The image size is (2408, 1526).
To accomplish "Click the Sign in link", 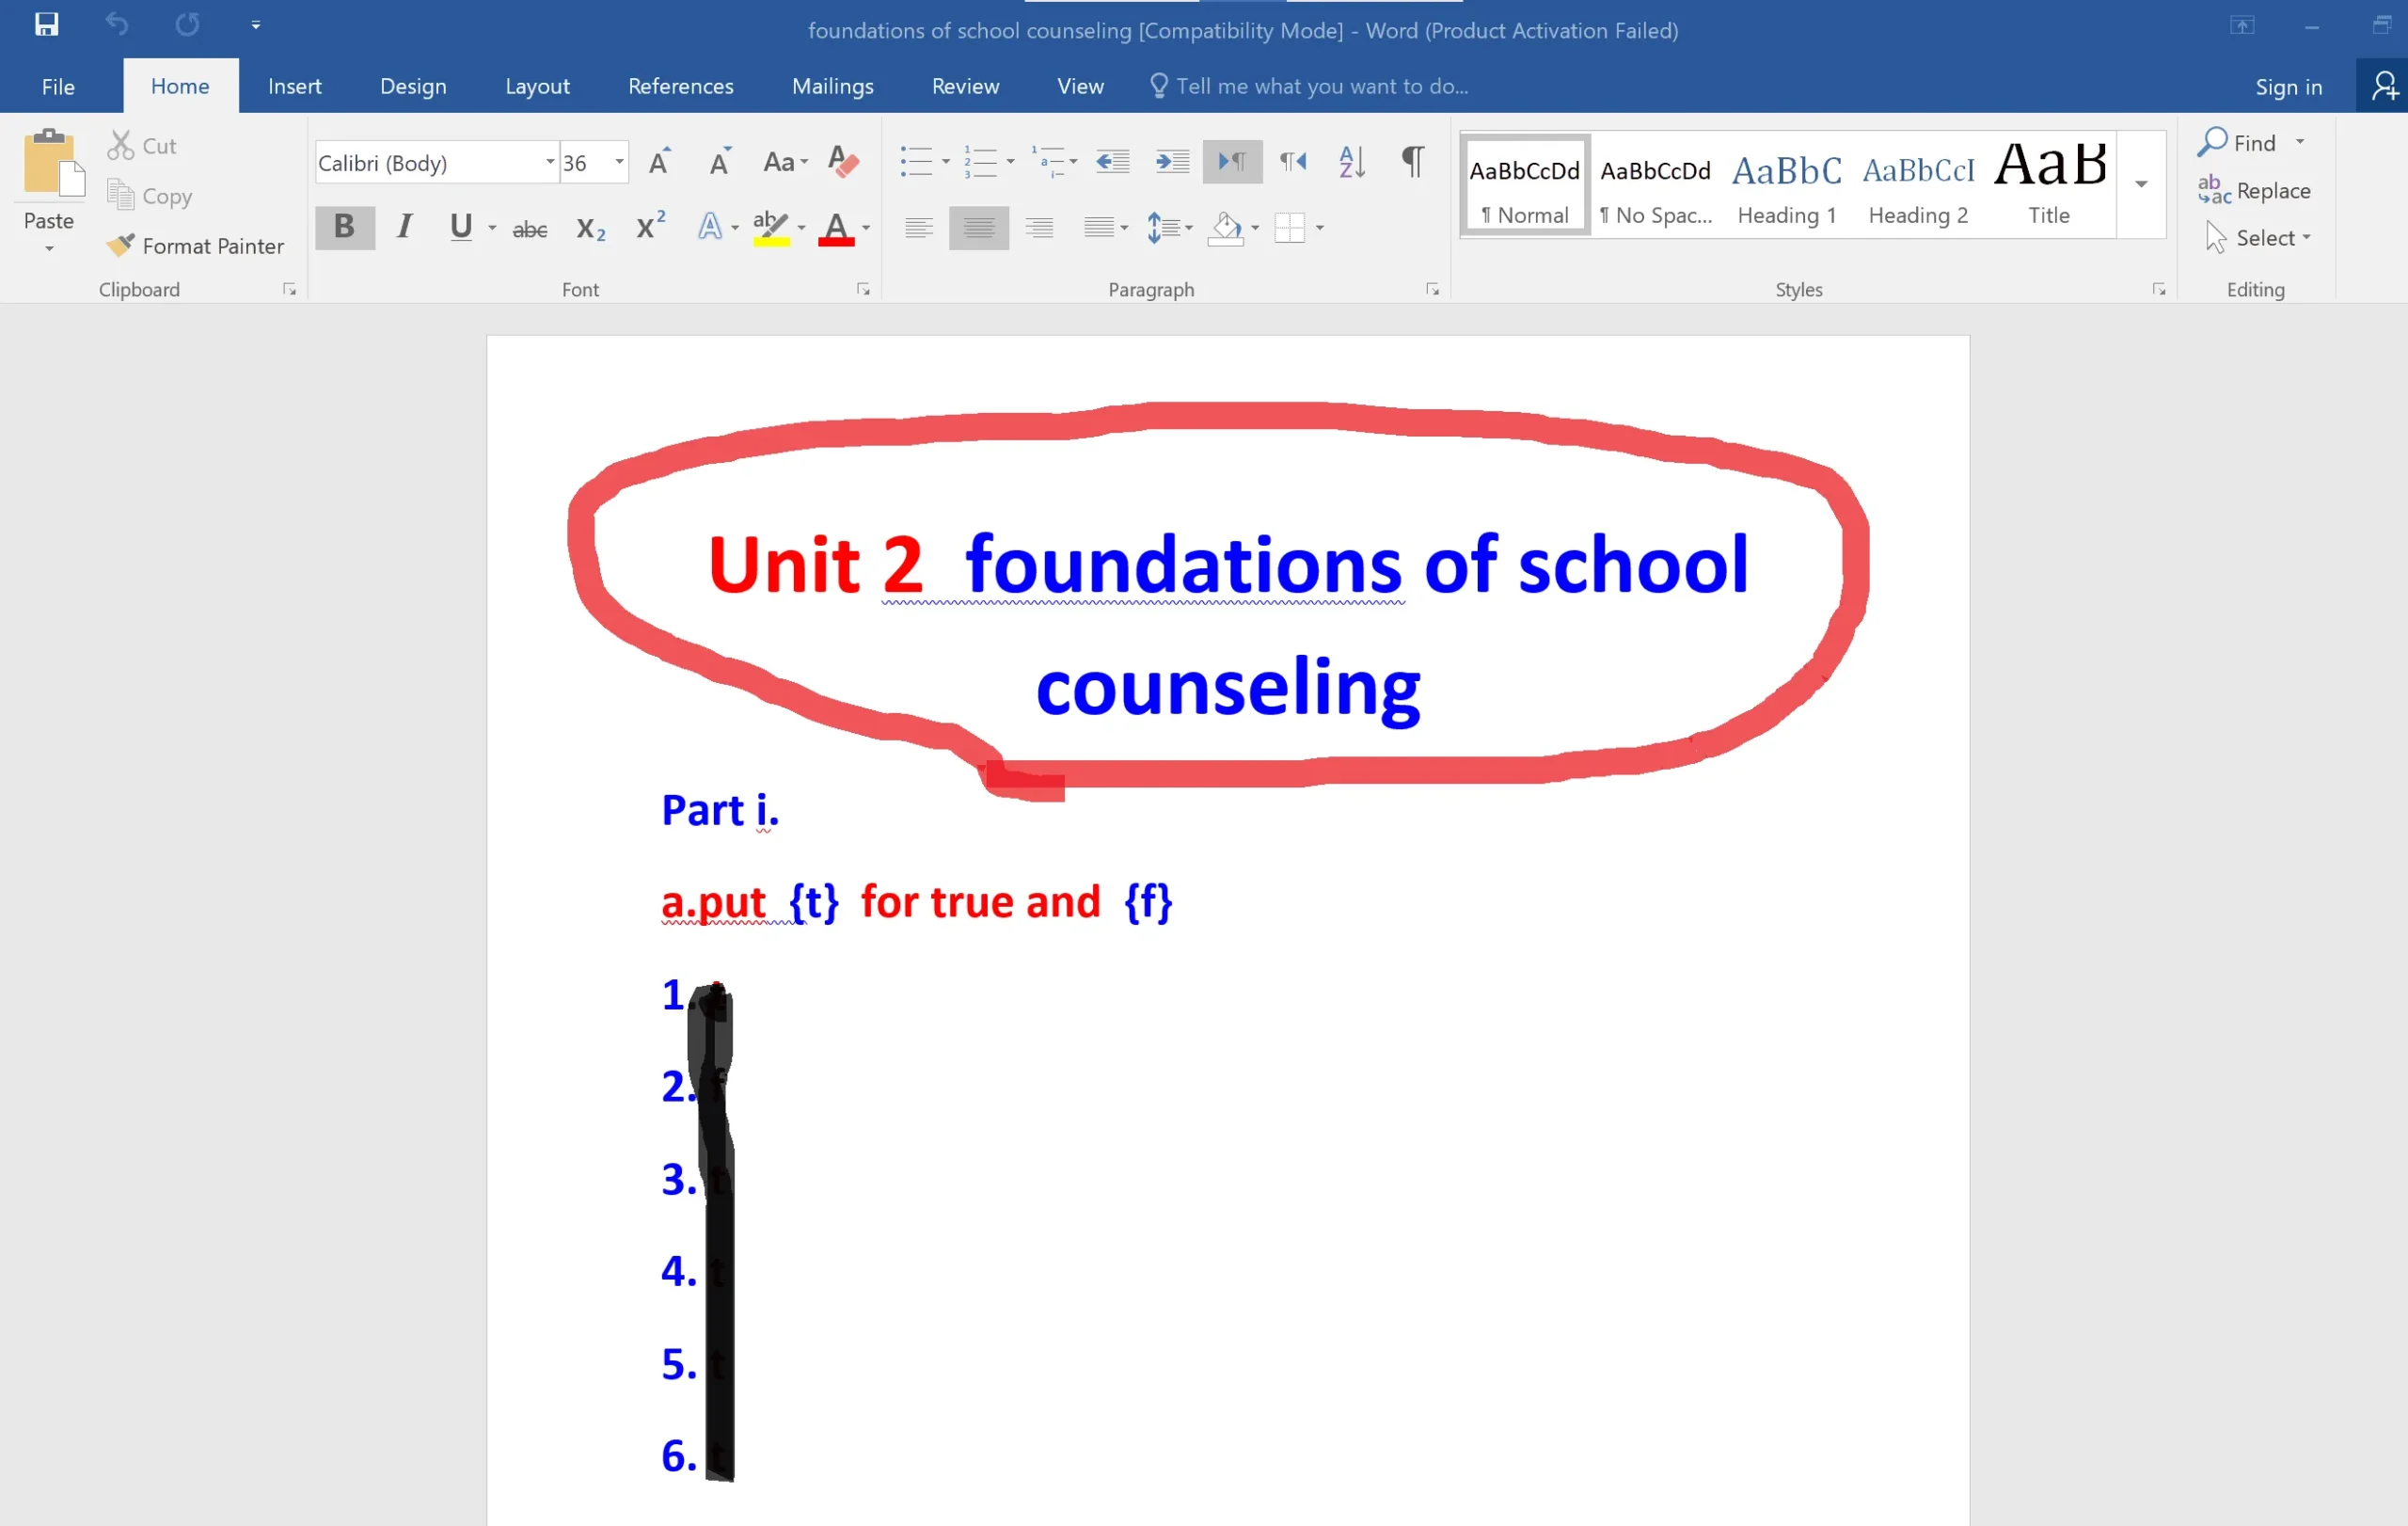I will coord(2287,86).
